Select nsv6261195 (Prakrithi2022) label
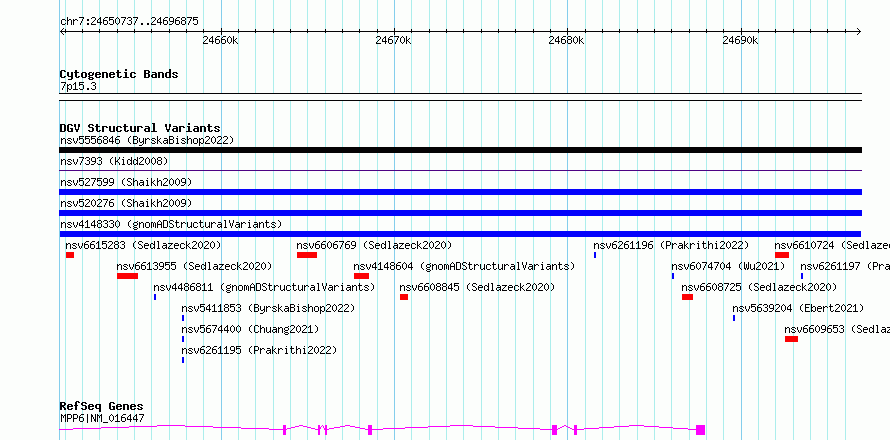The height and width of the screenshot is (440, 890). point(259,350)
